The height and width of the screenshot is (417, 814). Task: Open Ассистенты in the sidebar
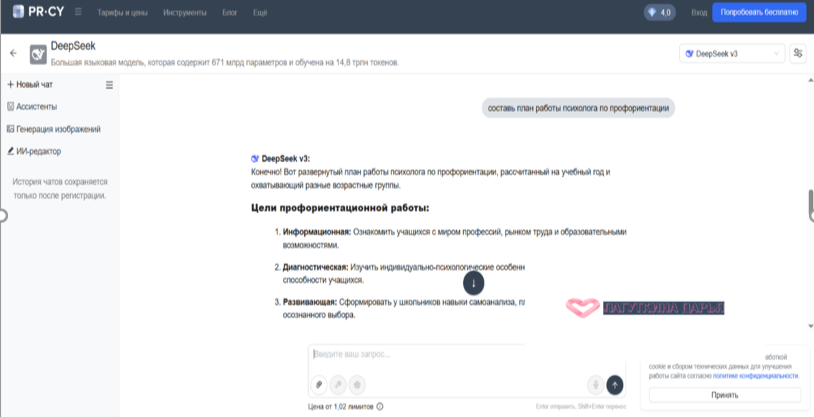[x=32, y=106]
